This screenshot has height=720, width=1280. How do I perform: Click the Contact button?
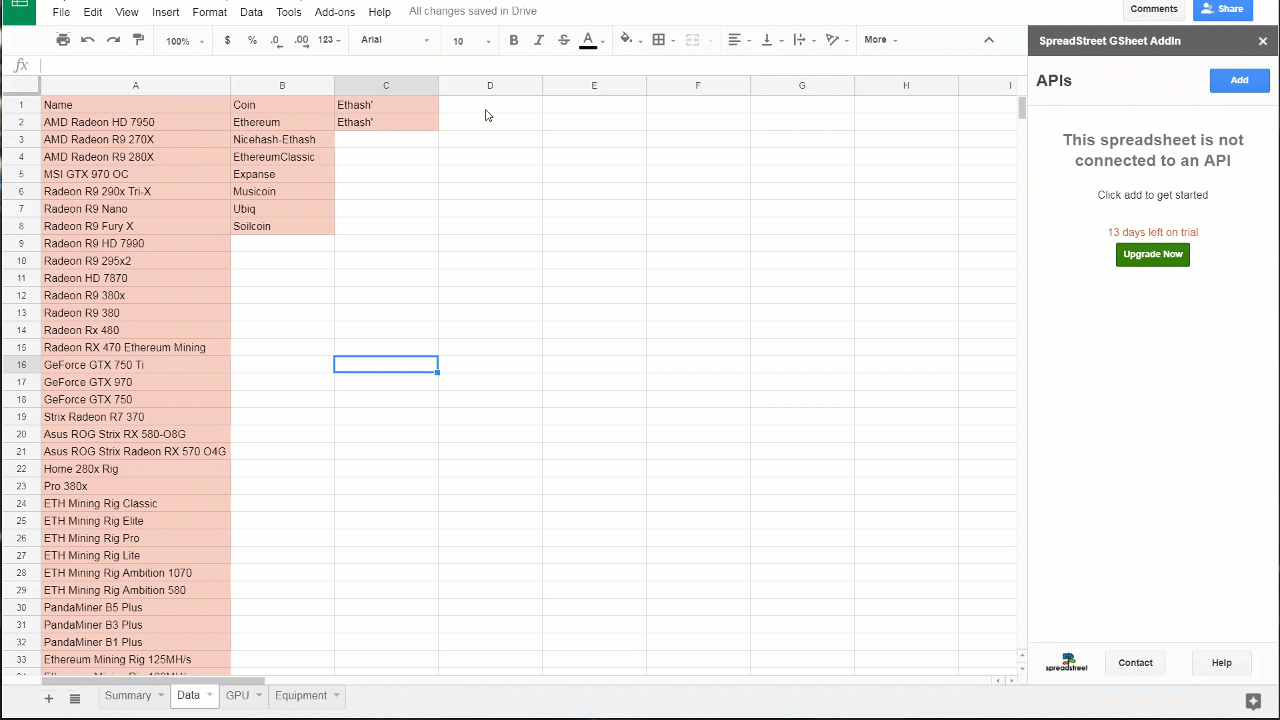coord(1136,662)
